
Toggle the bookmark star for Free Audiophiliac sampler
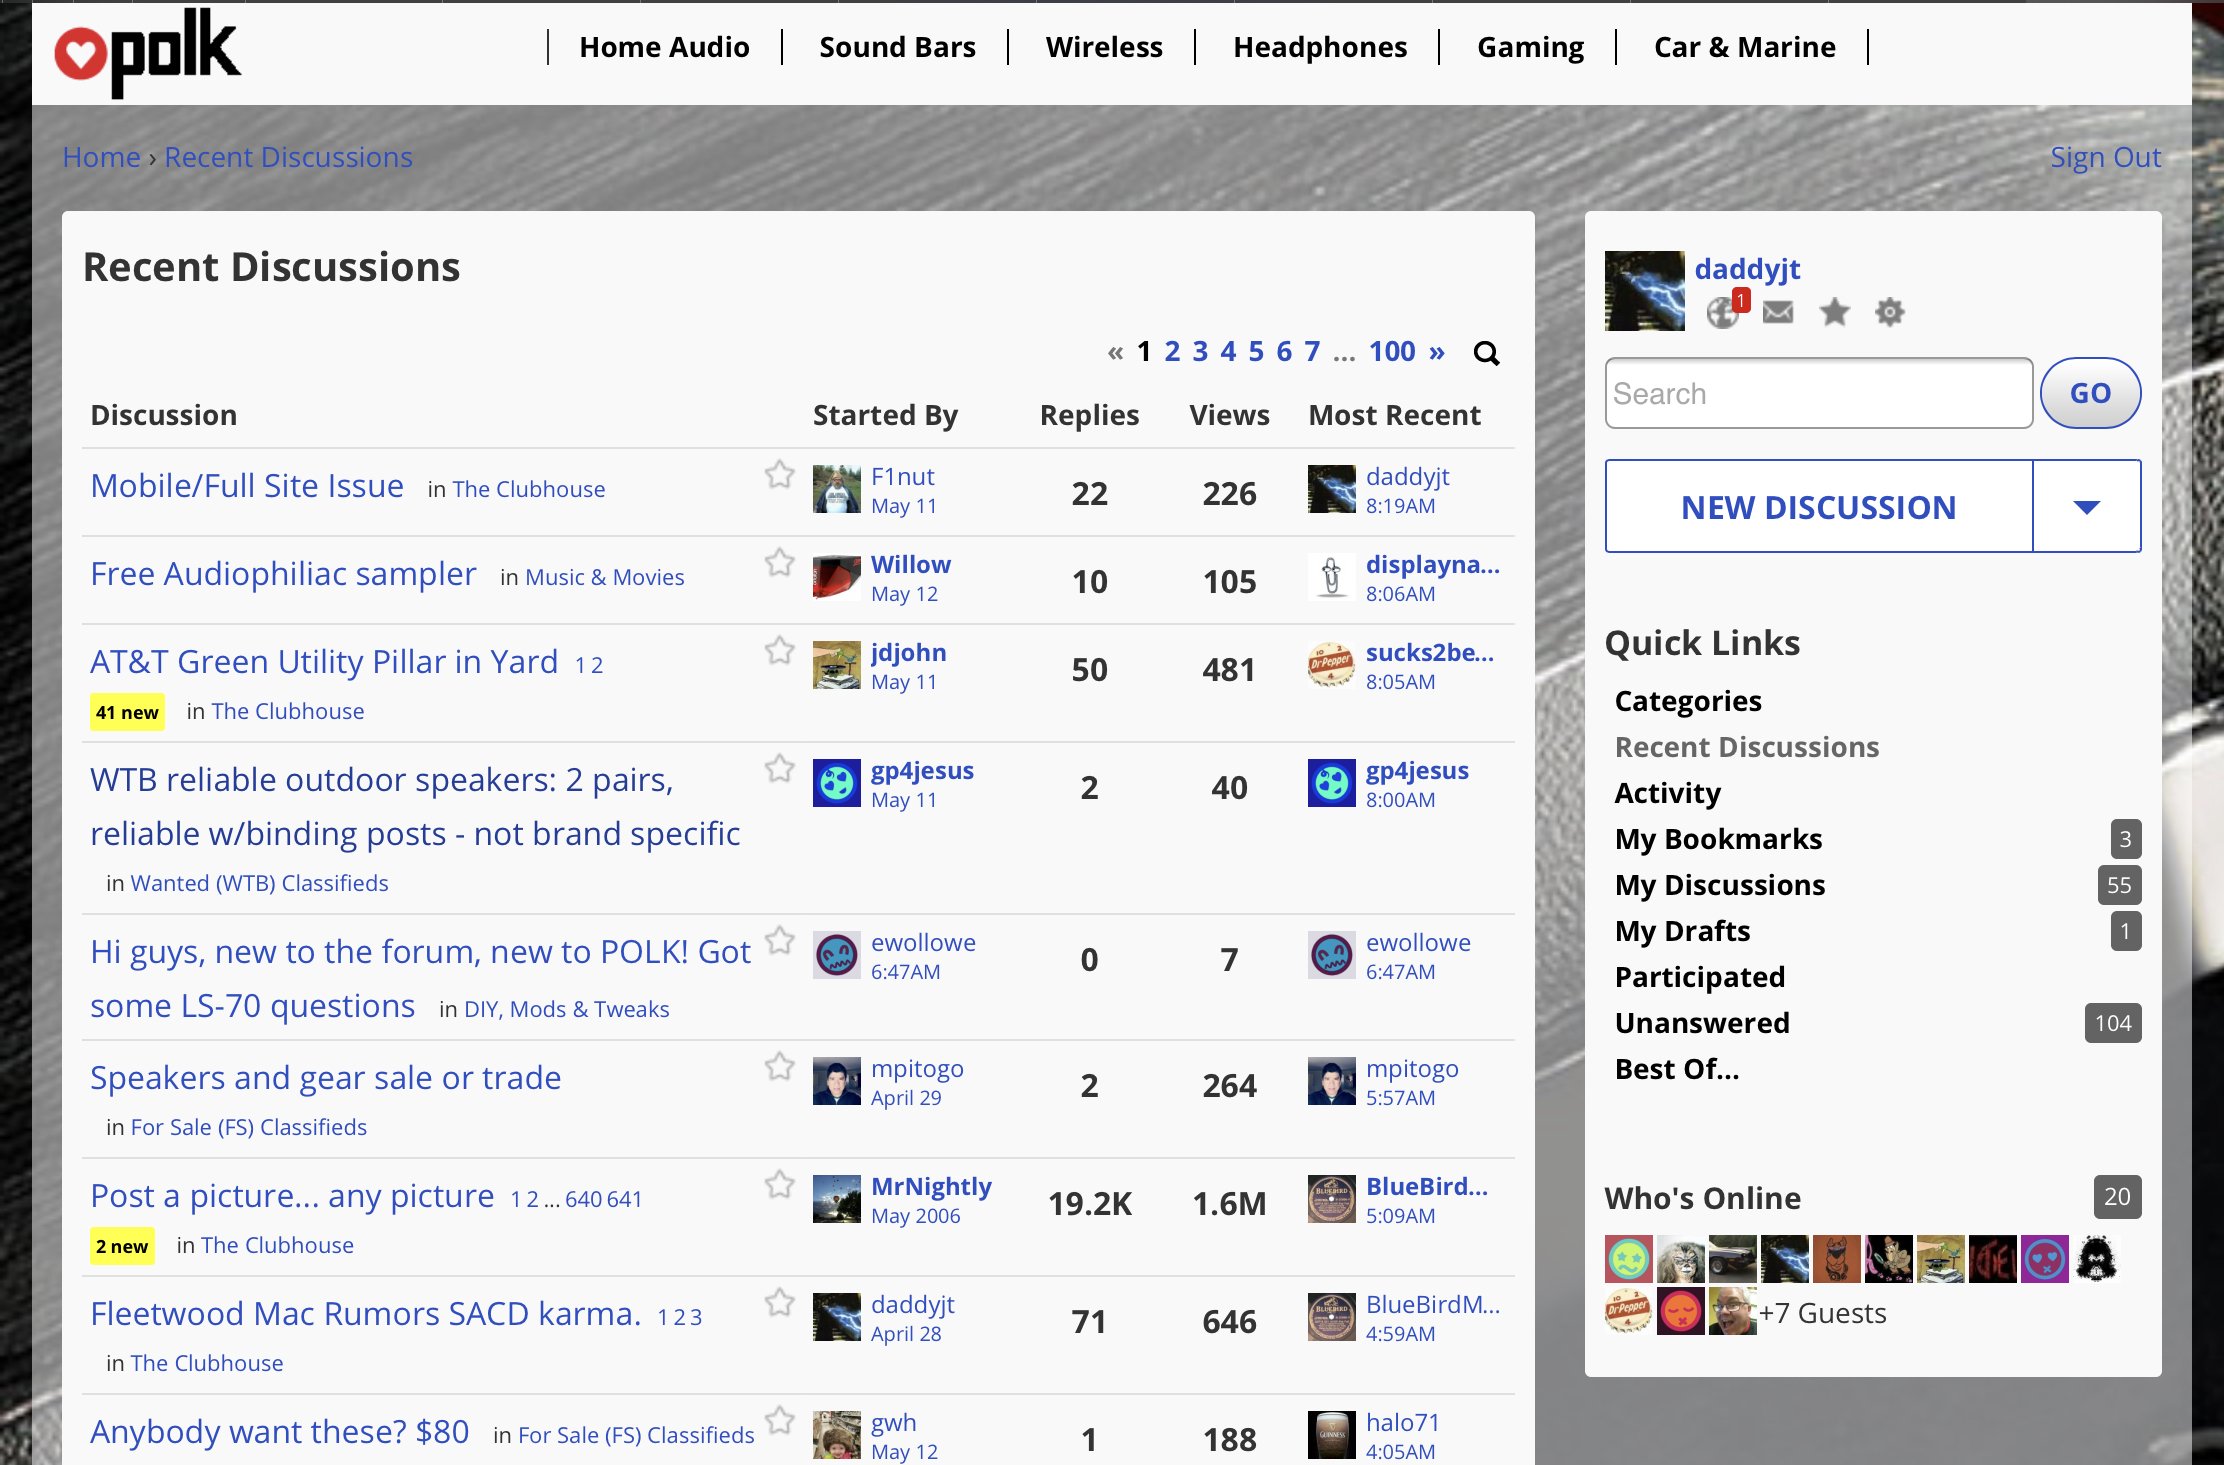(780, 562)
